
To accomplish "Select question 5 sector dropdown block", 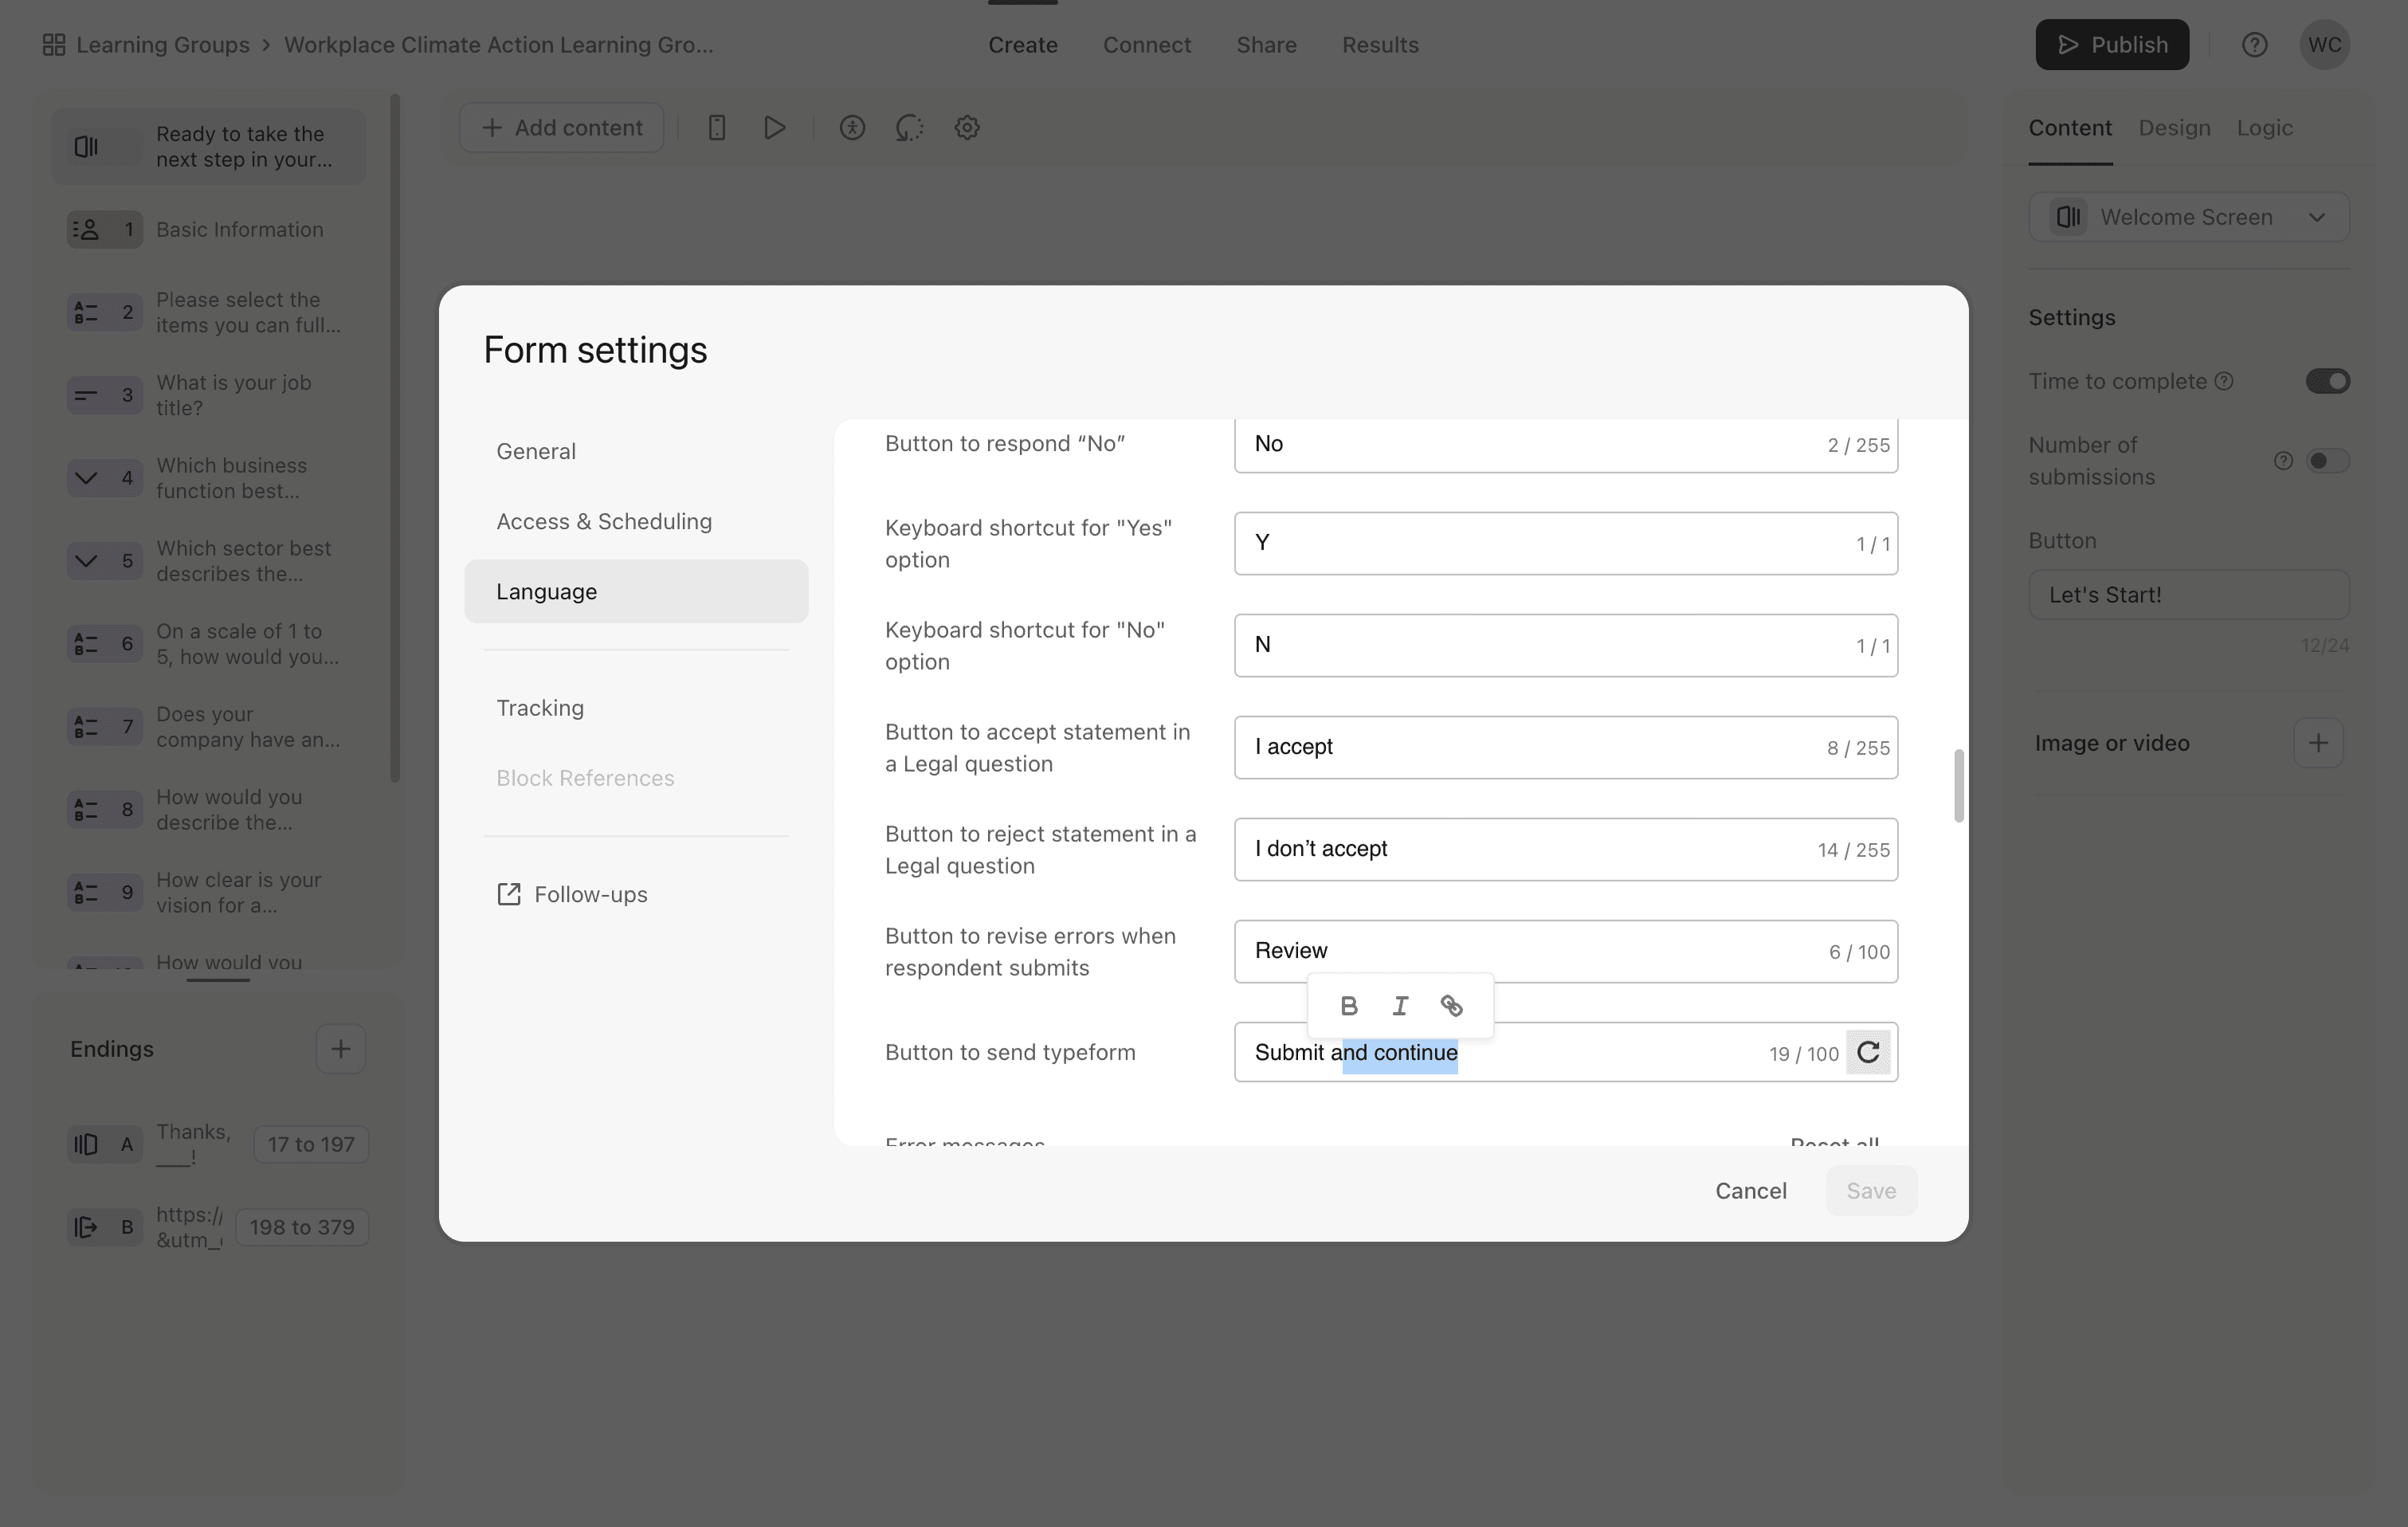I will pyautogui.click(x=208, y=561).
